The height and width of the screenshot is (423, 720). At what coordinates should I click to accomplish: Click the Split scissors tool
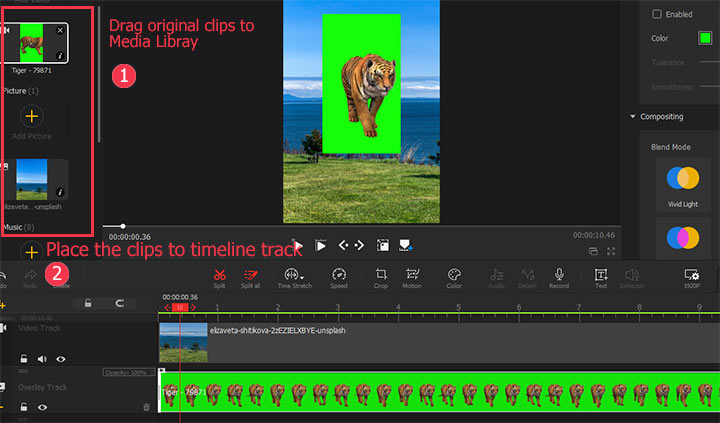[219, 278]
